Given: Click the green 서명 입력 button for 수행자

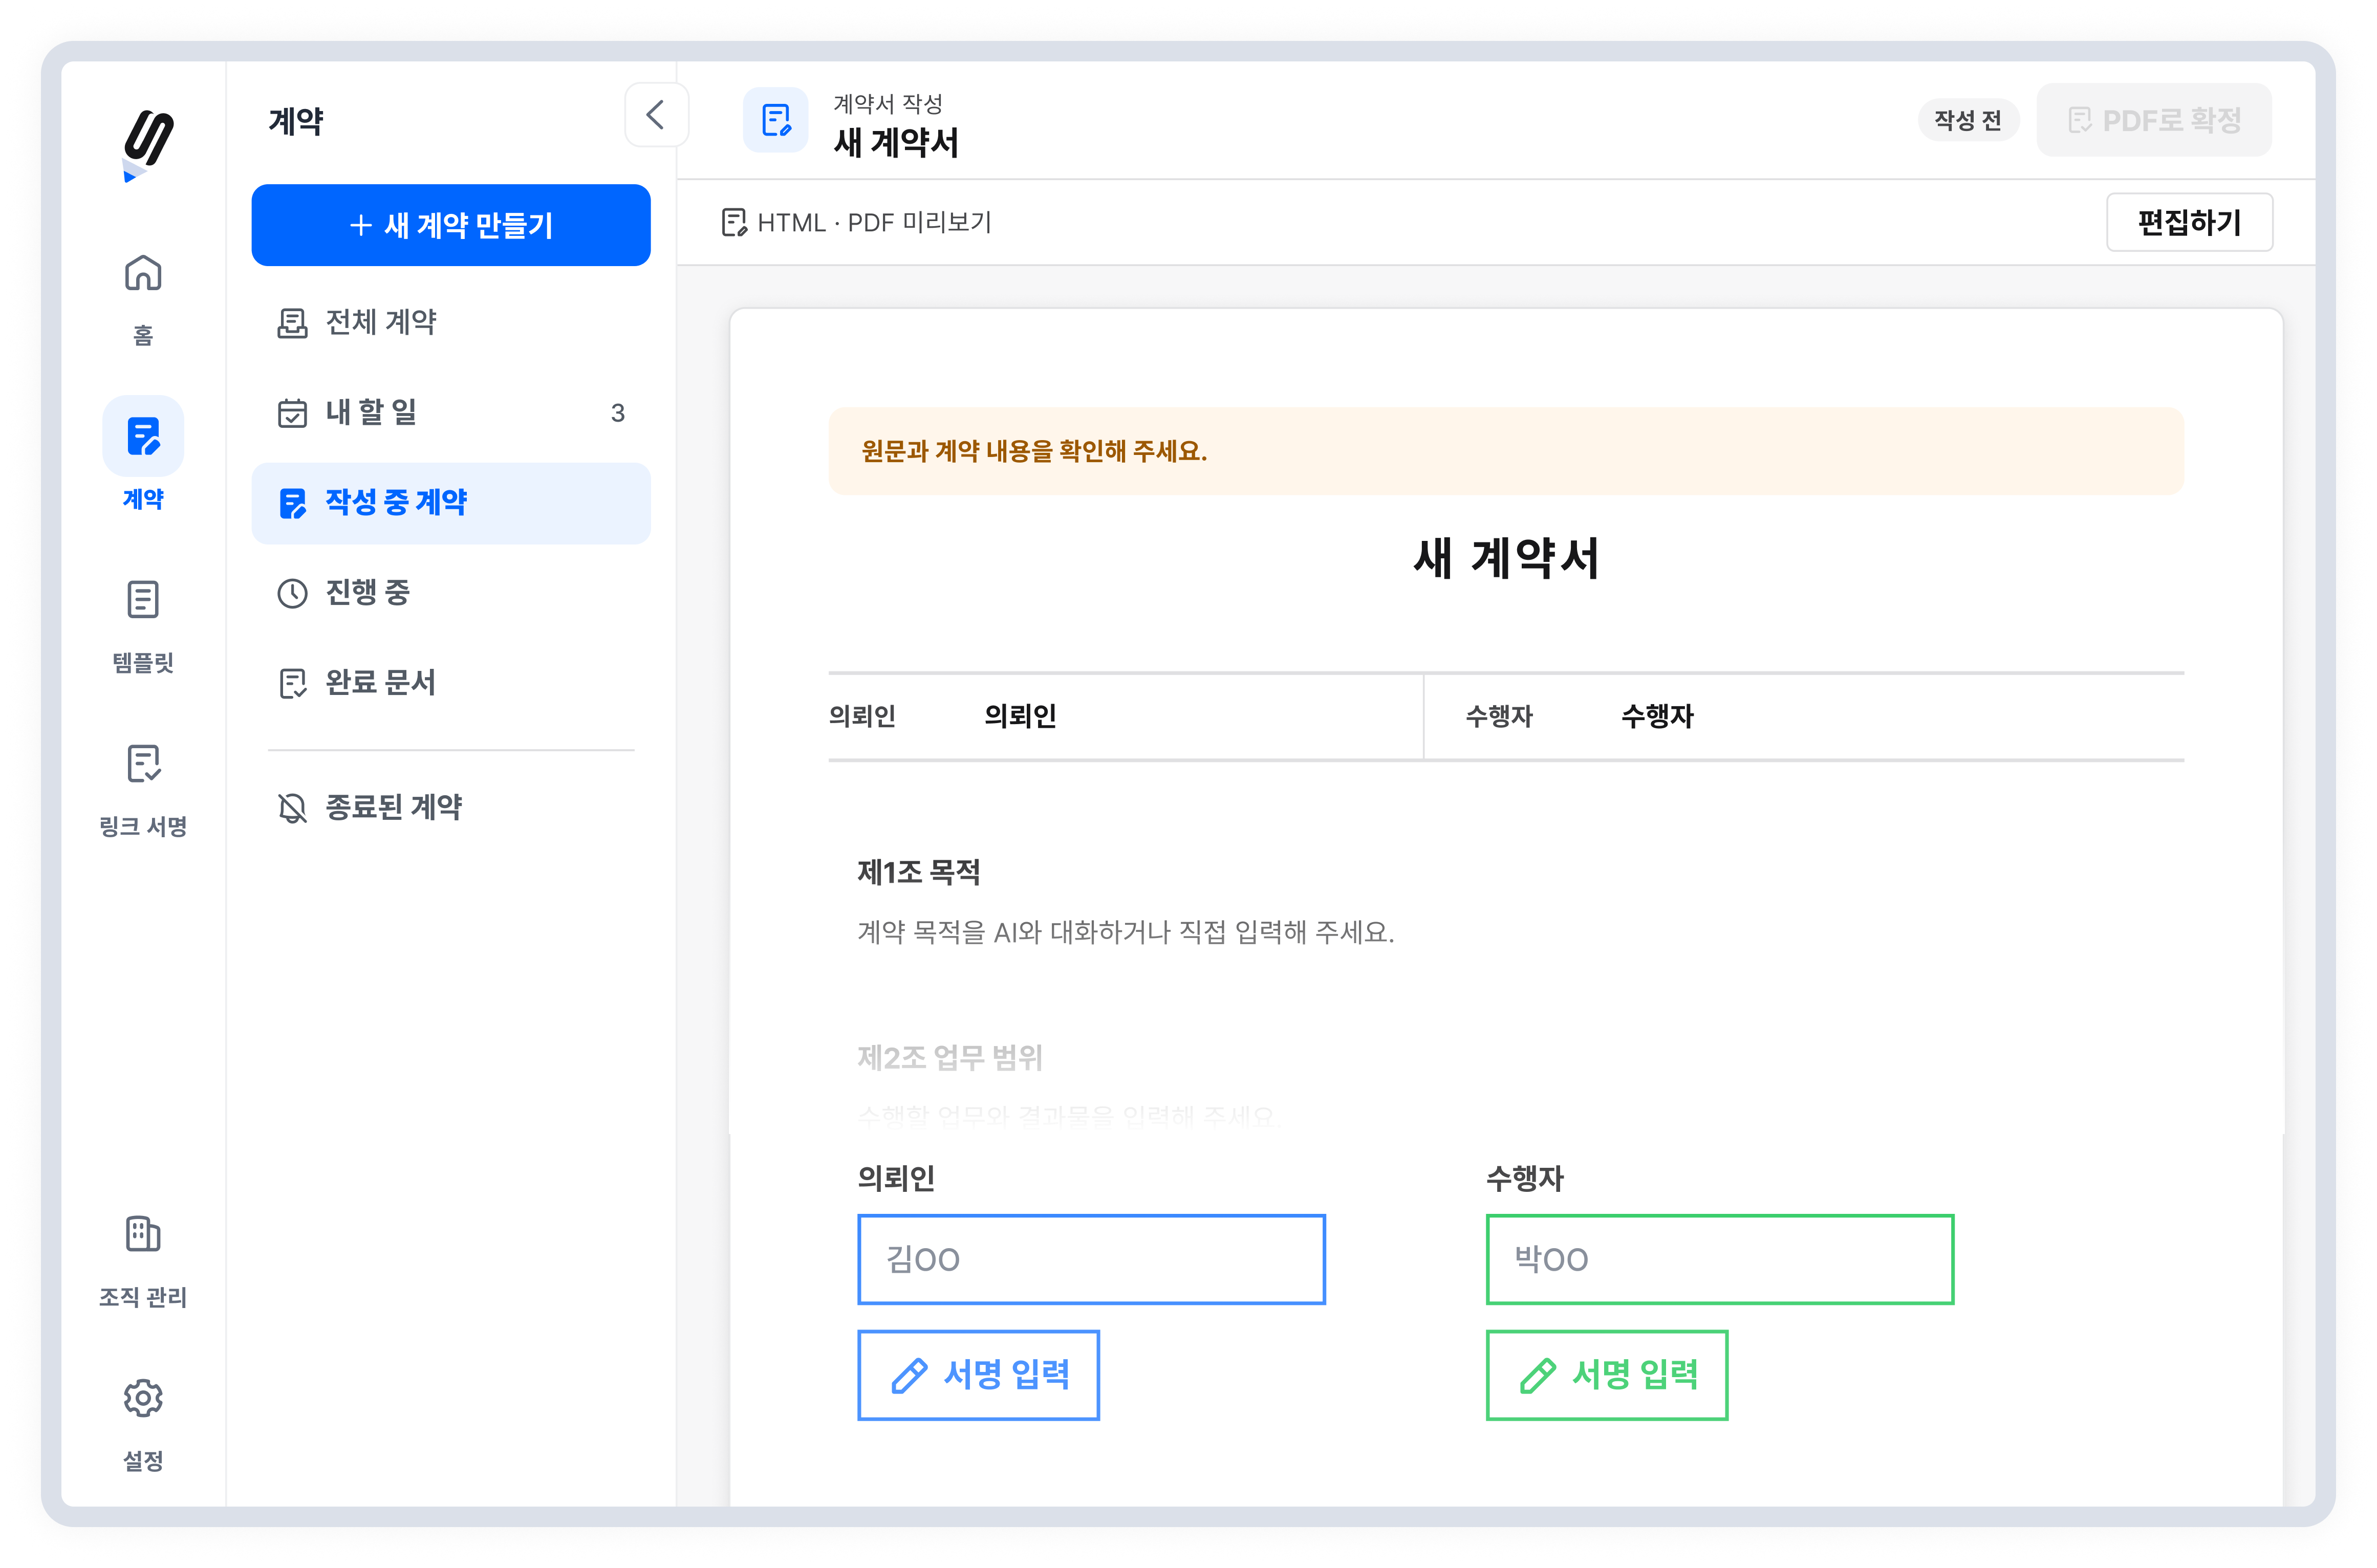Looking at the screenshot, I should point(1607,1375).
